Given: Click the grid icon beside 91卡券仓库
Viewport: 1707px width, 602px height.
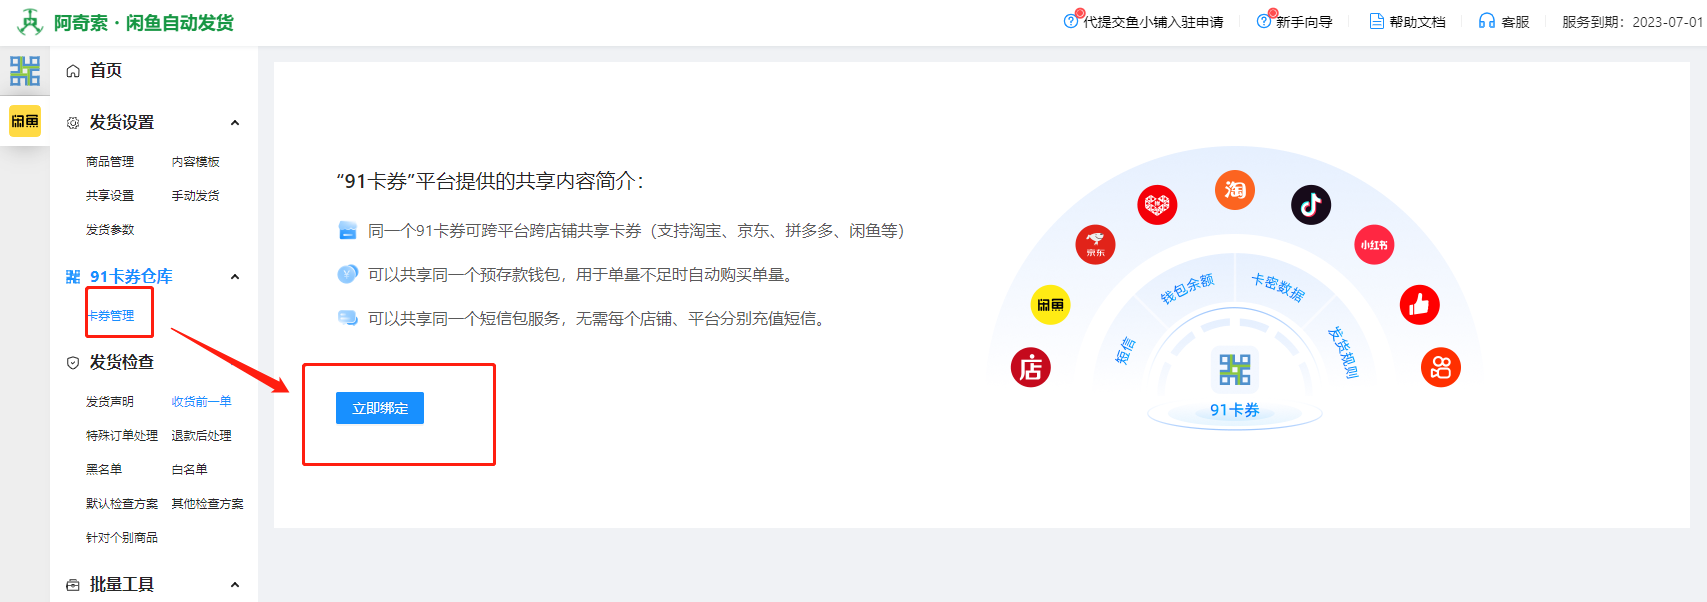Looking at the screenshot, I should (x=73, y=277).
